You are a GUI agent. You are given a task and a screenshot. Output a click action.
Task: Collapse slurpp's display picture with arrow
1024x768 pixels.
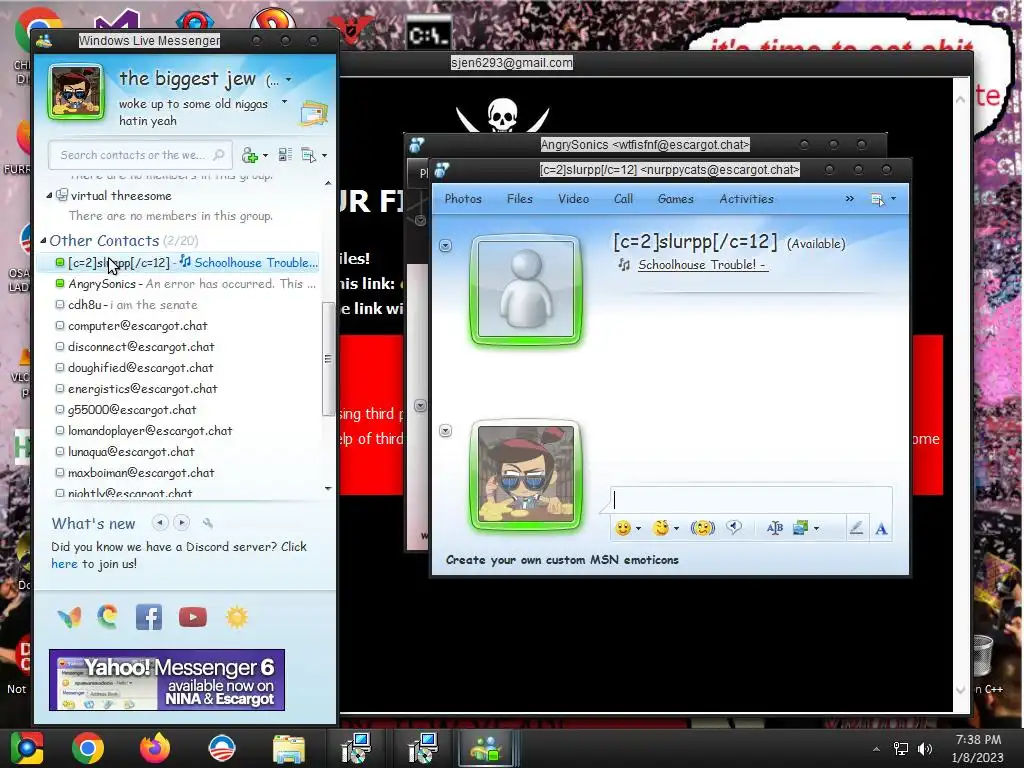pyautogui.click(x=445, y=246)
